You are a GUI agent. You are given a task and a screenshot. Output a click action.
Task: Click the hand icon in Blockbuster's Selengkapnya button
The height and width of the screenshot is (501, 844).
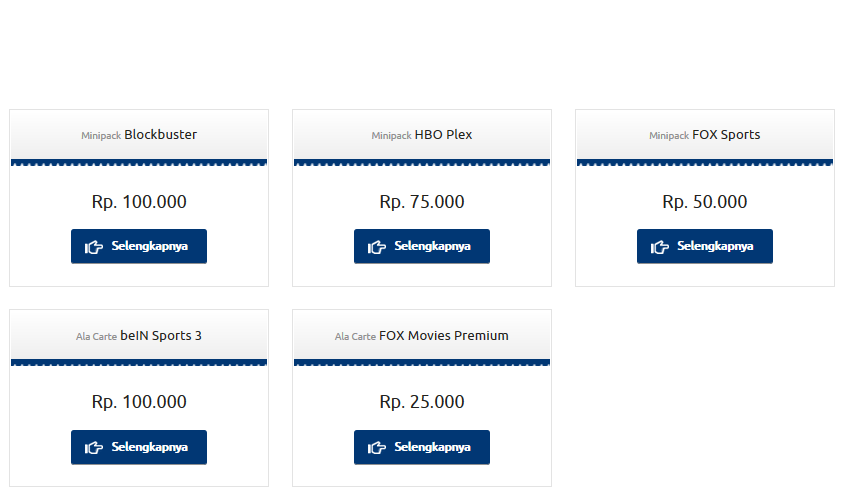click(x=94, y=247)
